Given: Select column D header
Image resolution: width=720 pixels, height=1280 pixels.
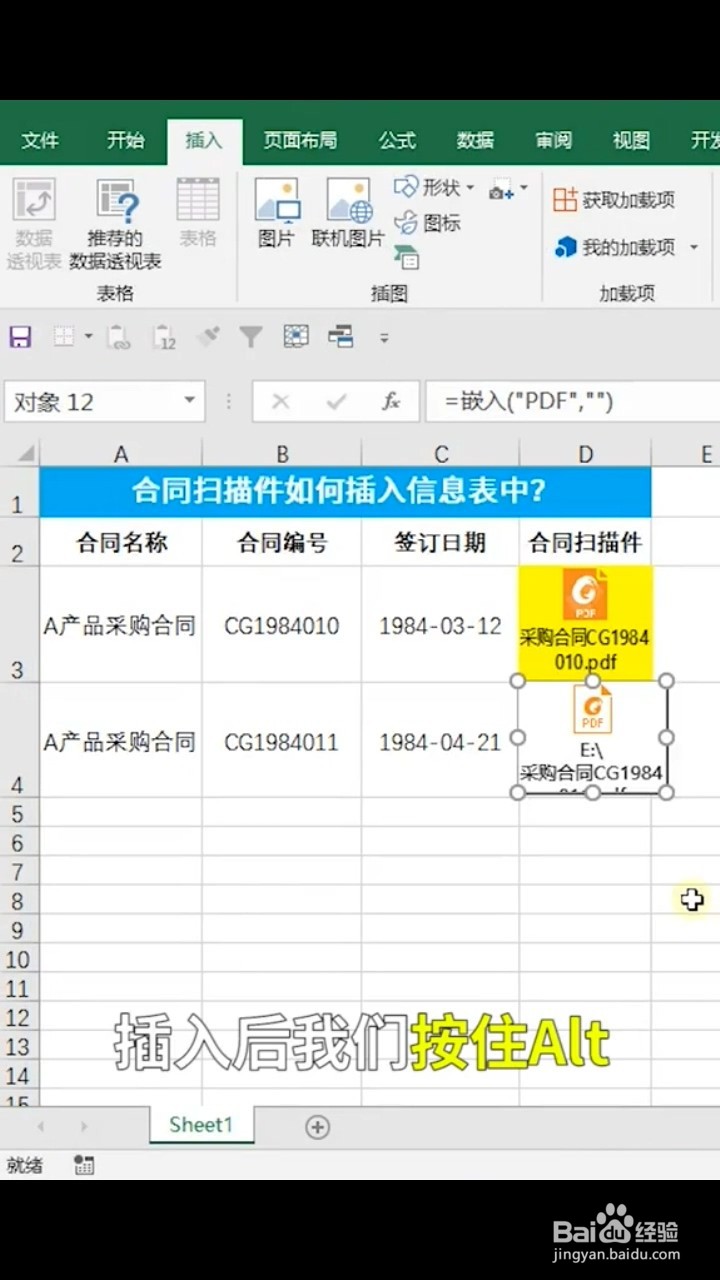Looking at the screenshot, I should pos(585,455).
